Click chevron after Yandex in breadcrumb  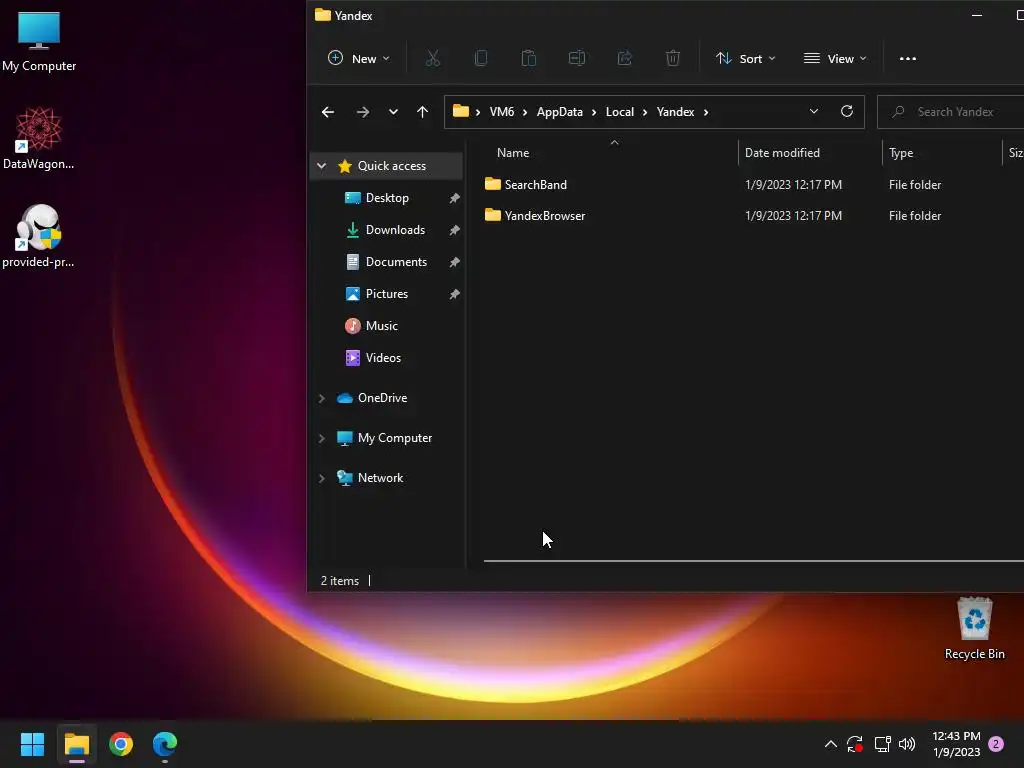pos(706,112)
